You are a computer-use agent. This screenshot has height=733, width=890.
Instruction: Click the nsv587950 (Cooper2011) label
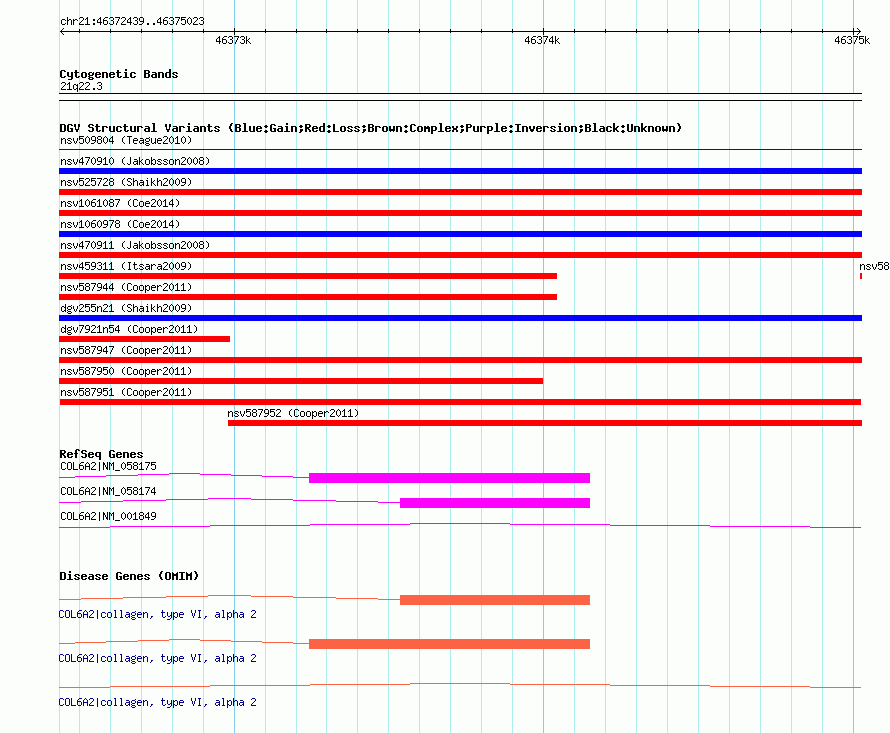click(126, 371)
